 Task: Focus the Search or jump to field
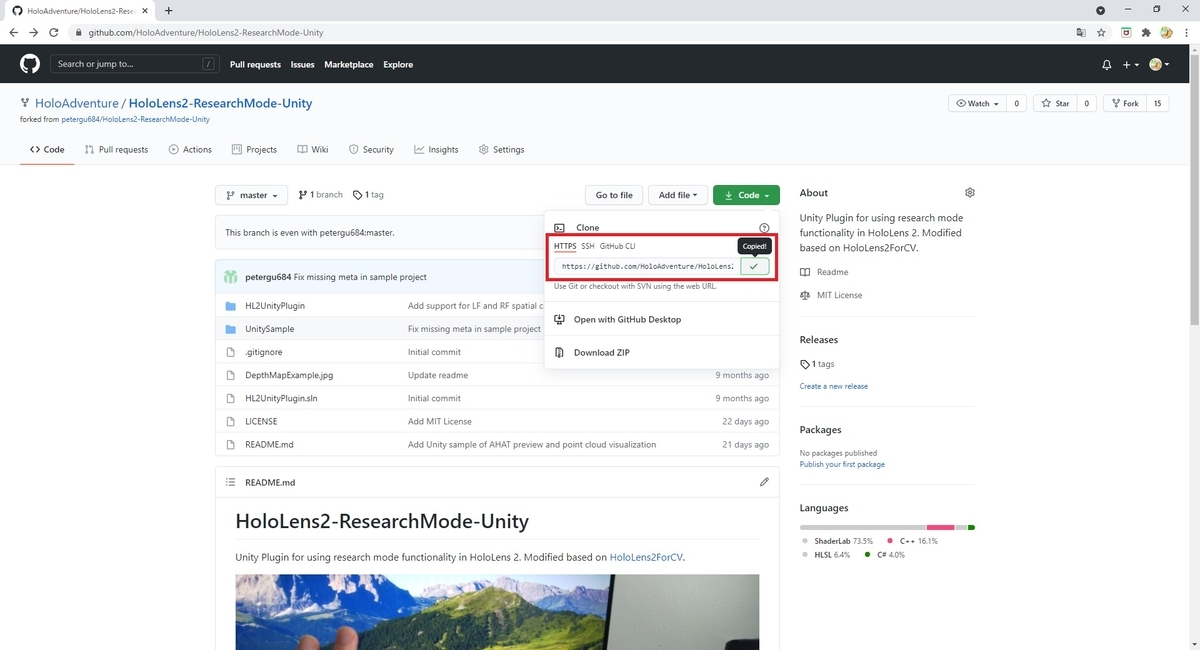(135, 64)
